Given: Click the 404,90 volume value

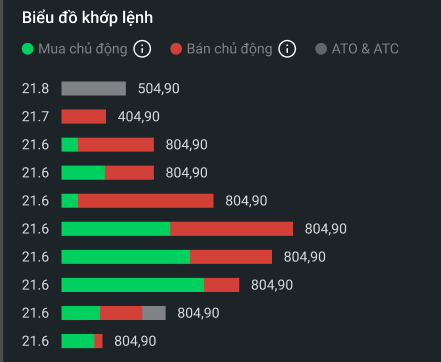Looking at the screenshot, I should tap(139, 117).
